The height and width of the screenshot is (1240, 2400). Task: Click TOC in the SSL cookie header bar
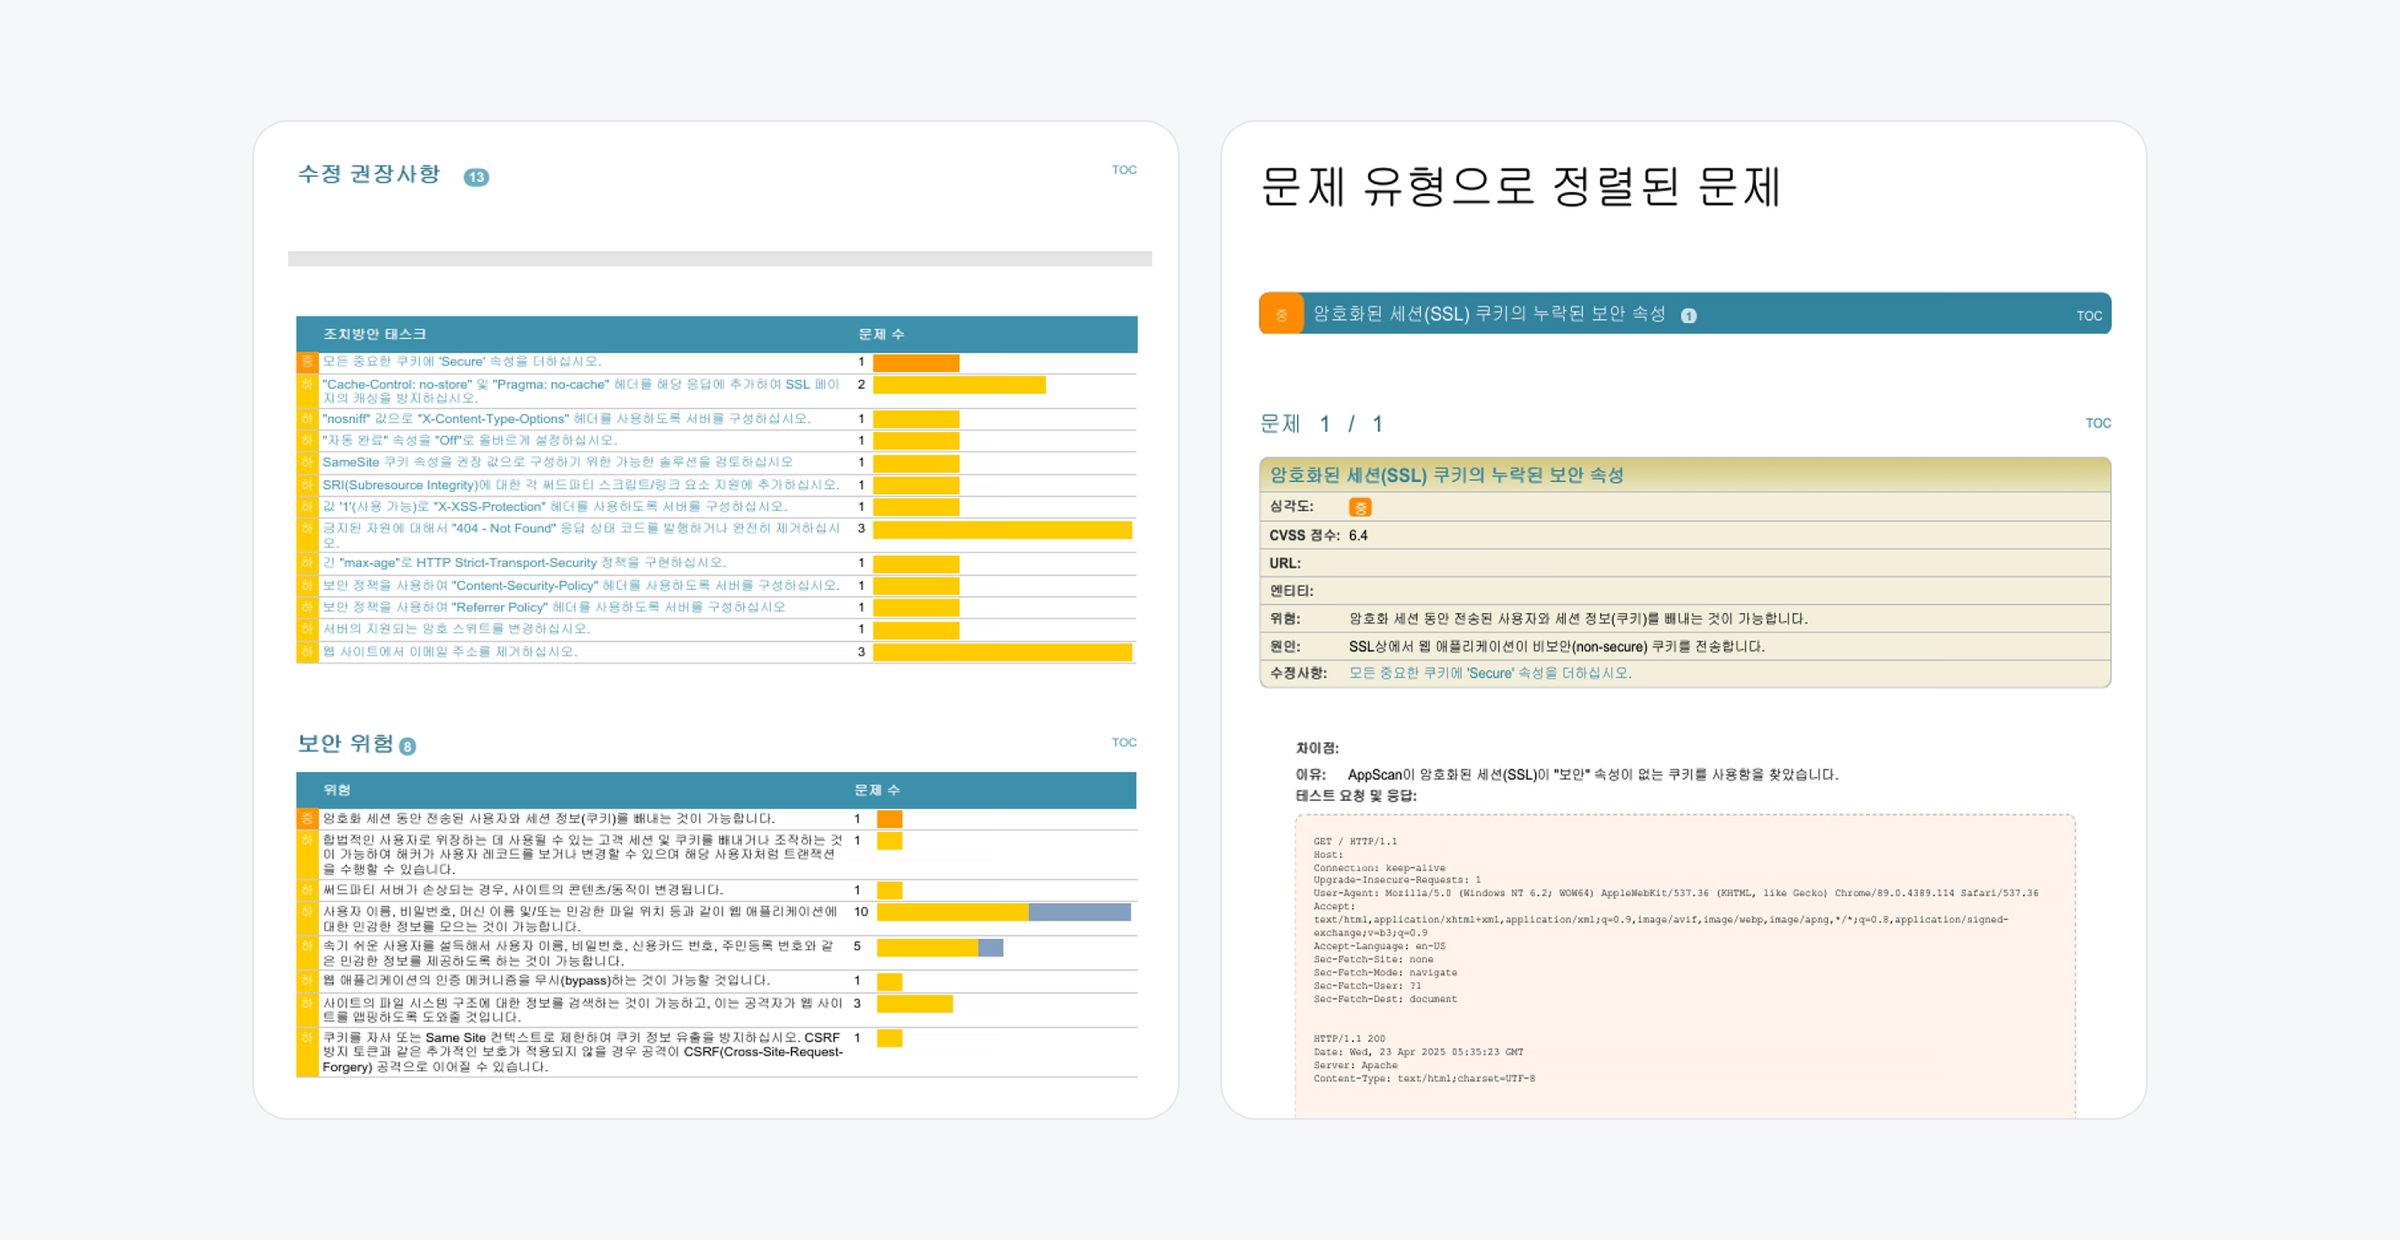pos(2089,316)
